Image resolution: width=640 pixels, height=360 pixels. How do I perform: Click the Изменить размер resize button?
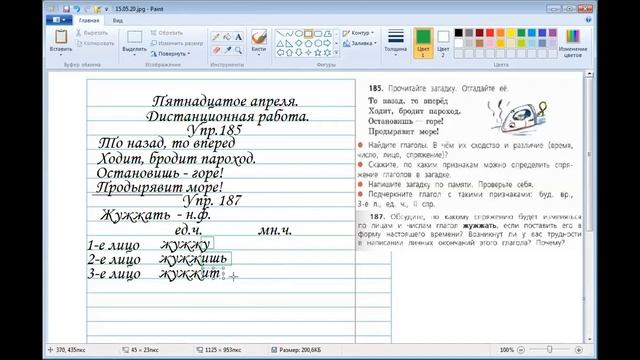click(x=177, y=43)
